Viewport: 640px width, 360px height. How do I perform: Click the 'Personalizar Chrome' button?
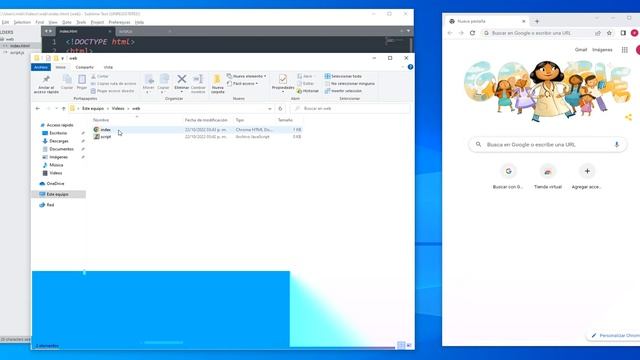point(613,335)
